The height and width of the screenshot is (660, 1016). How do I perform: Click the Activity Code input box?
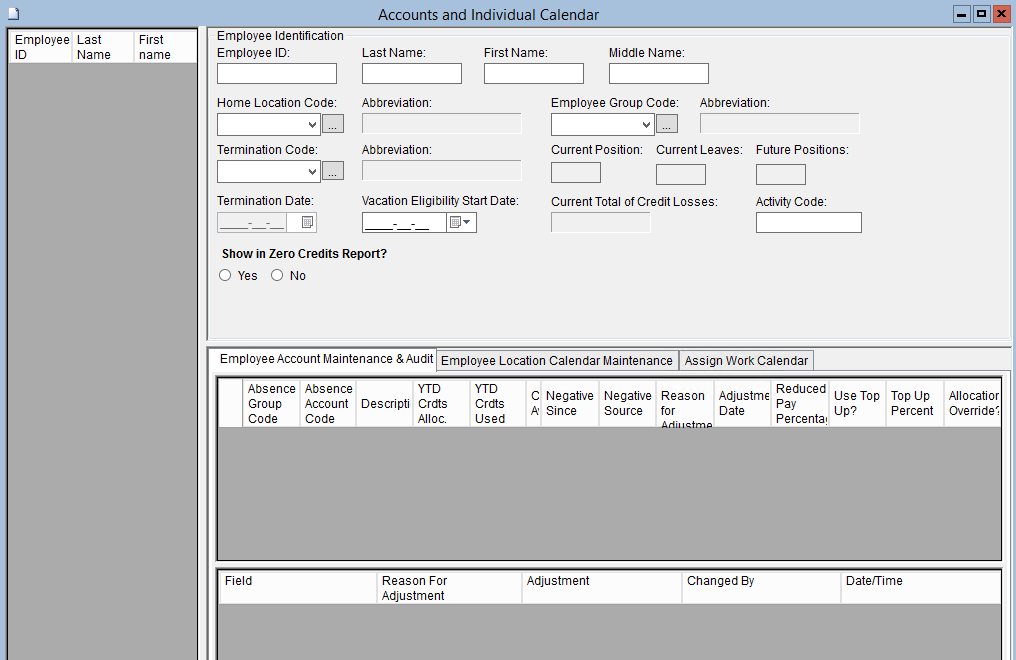(x=808, y=222)
